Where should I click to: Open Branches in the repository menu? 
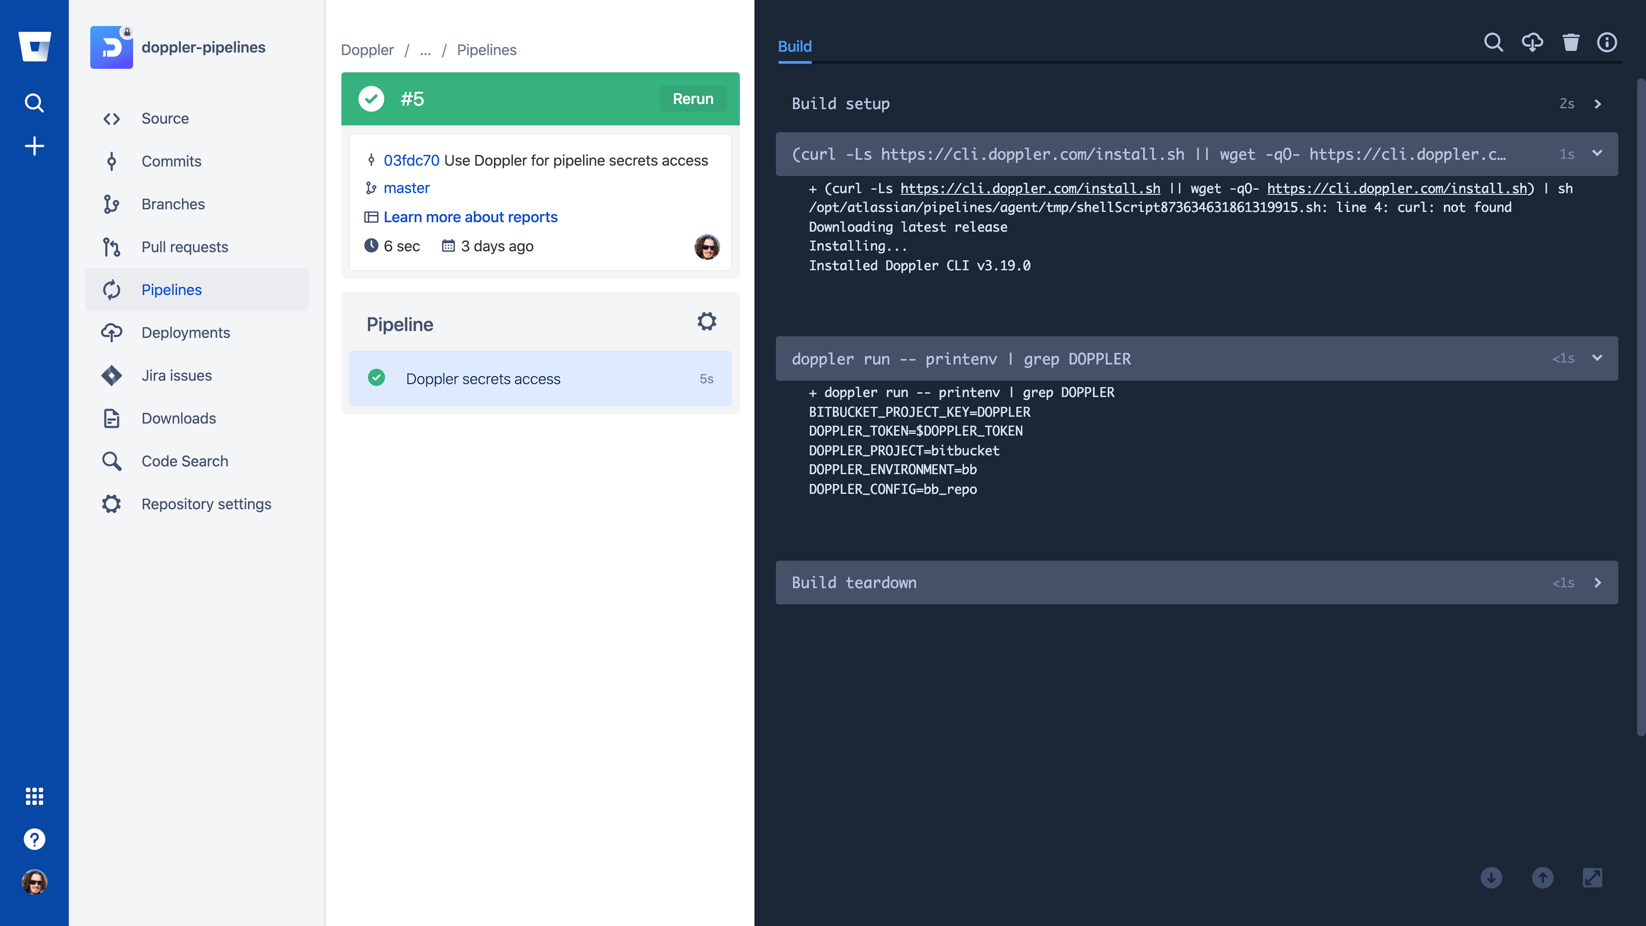[197, 204]
